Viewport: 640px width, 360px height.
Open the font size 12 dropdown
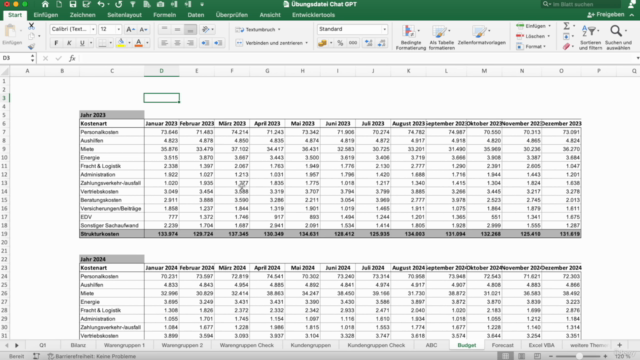pos(118,29)
